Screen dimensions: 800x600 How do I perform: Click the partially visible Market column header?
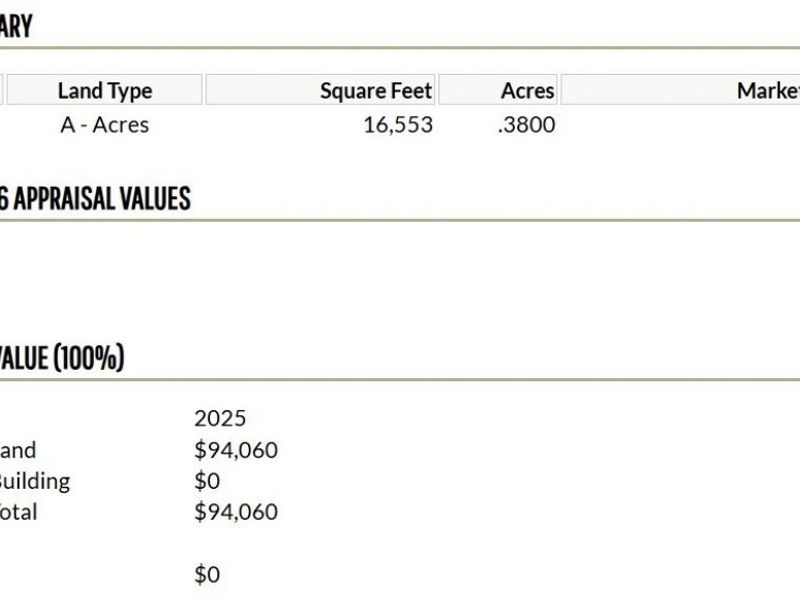(767, 91)
